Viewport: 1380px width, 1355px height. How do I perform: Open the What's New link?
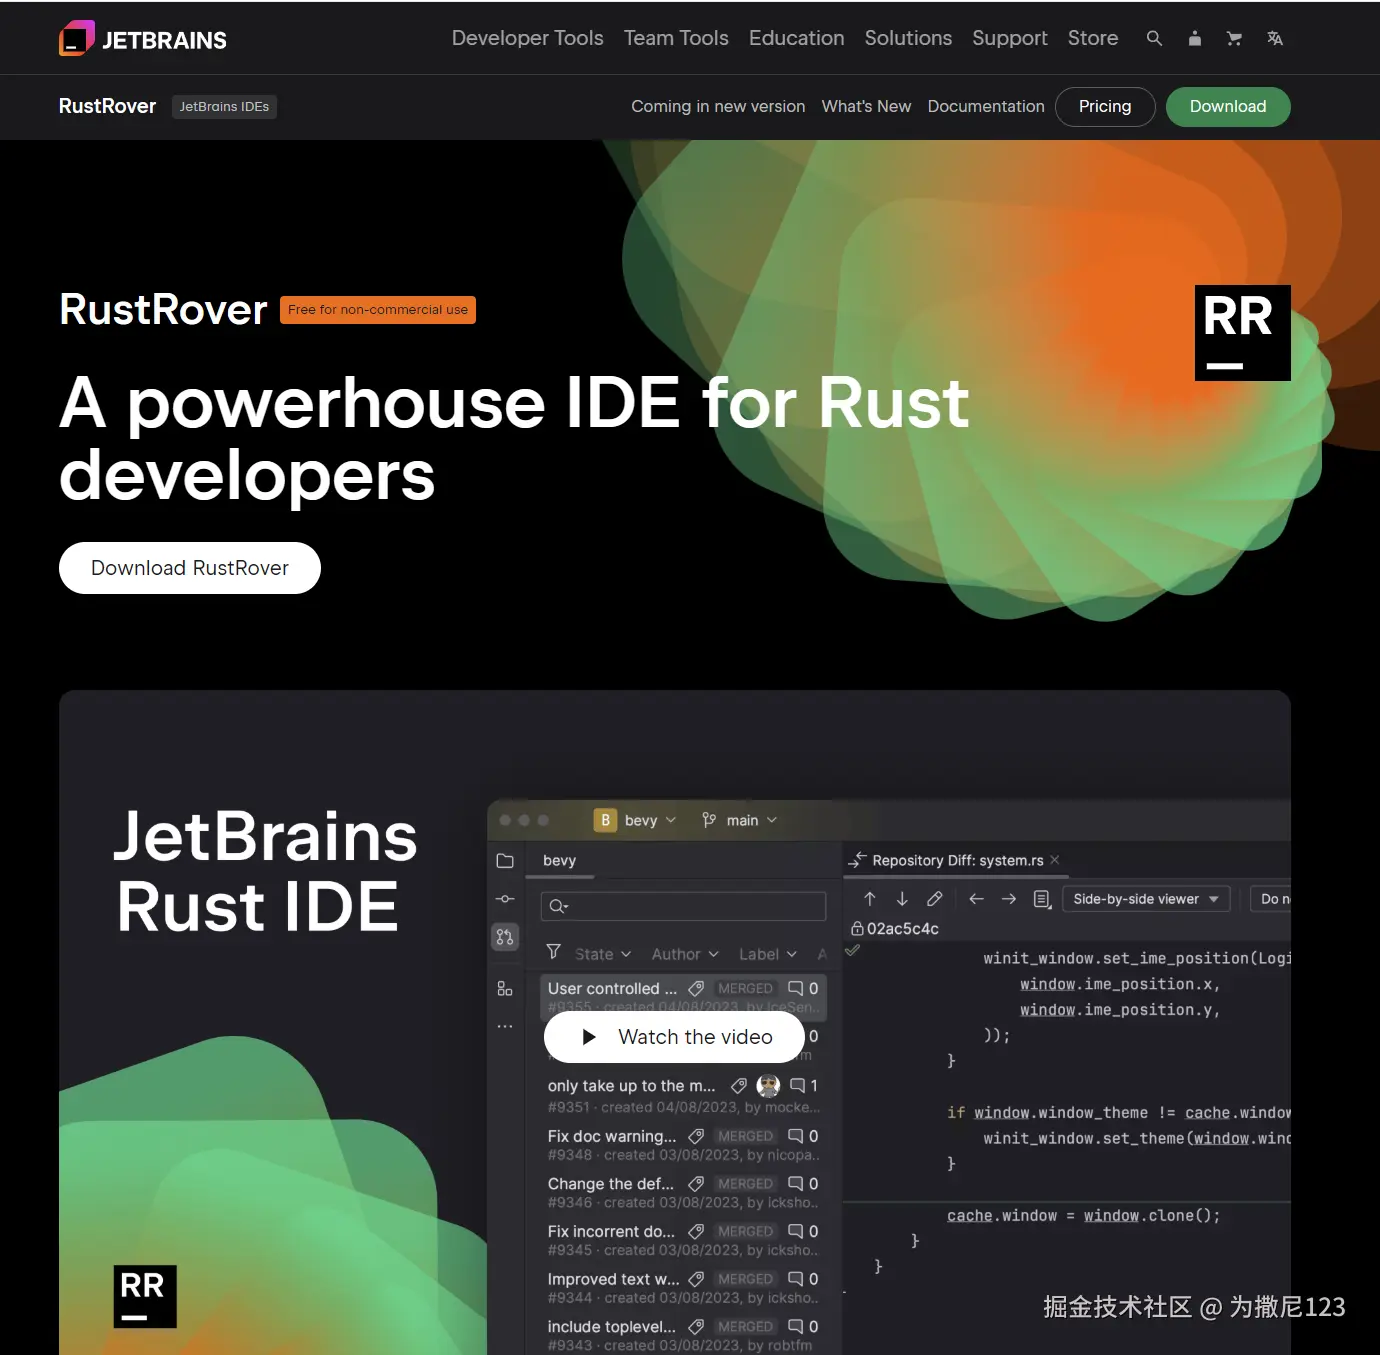(866, 107)
